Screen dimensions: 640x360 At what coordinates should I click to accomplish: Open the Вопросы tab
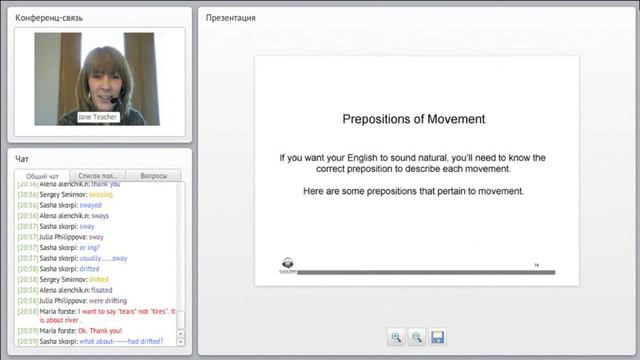tap(153, 176)
